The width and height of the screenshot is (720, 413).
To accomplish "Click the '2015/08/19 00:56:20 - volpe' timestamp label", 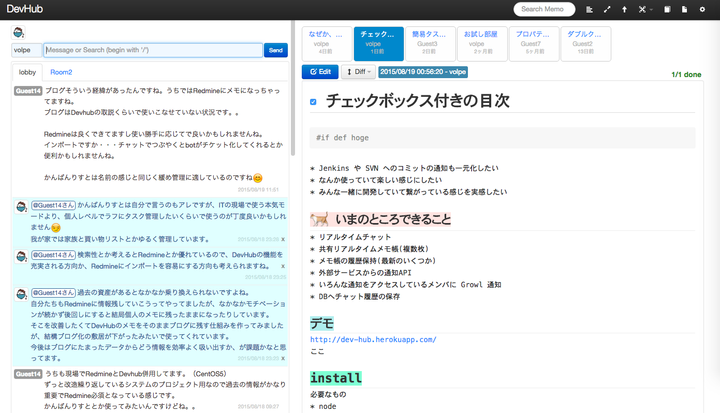I will (x=423, y=72).
